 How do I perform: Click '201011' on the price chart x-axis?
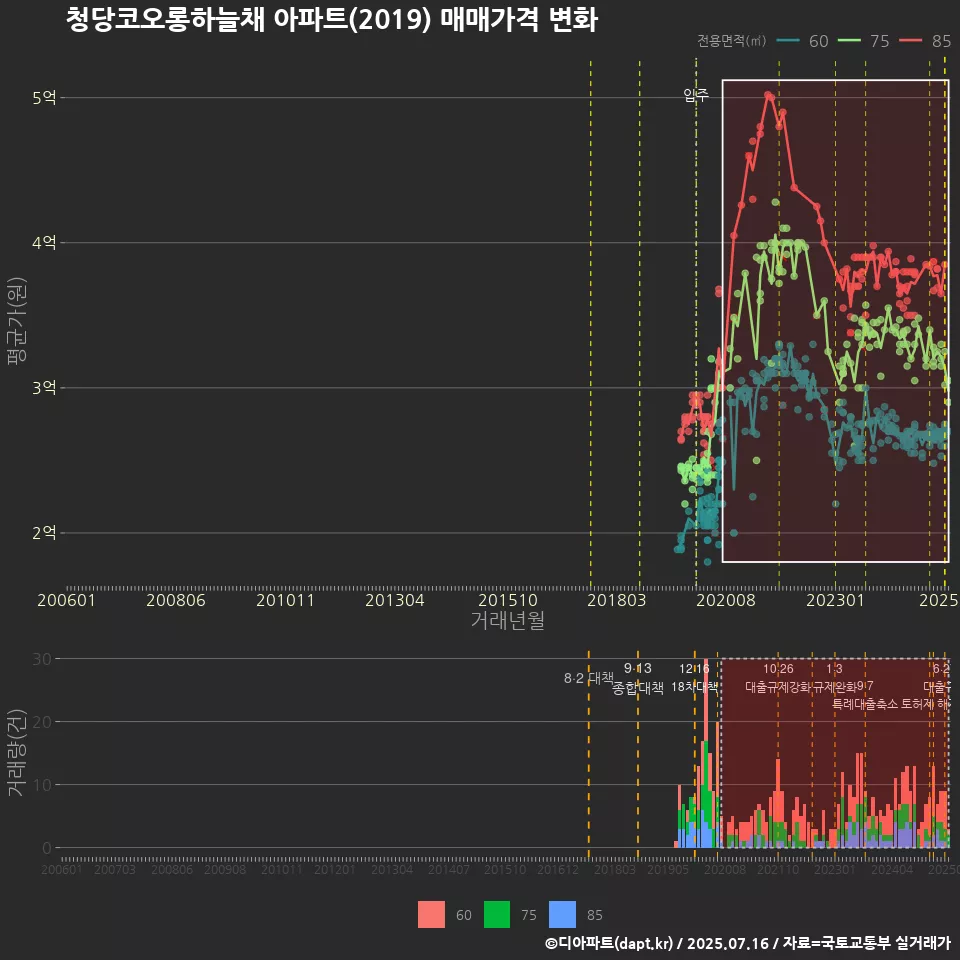click(x=285, y=600)
